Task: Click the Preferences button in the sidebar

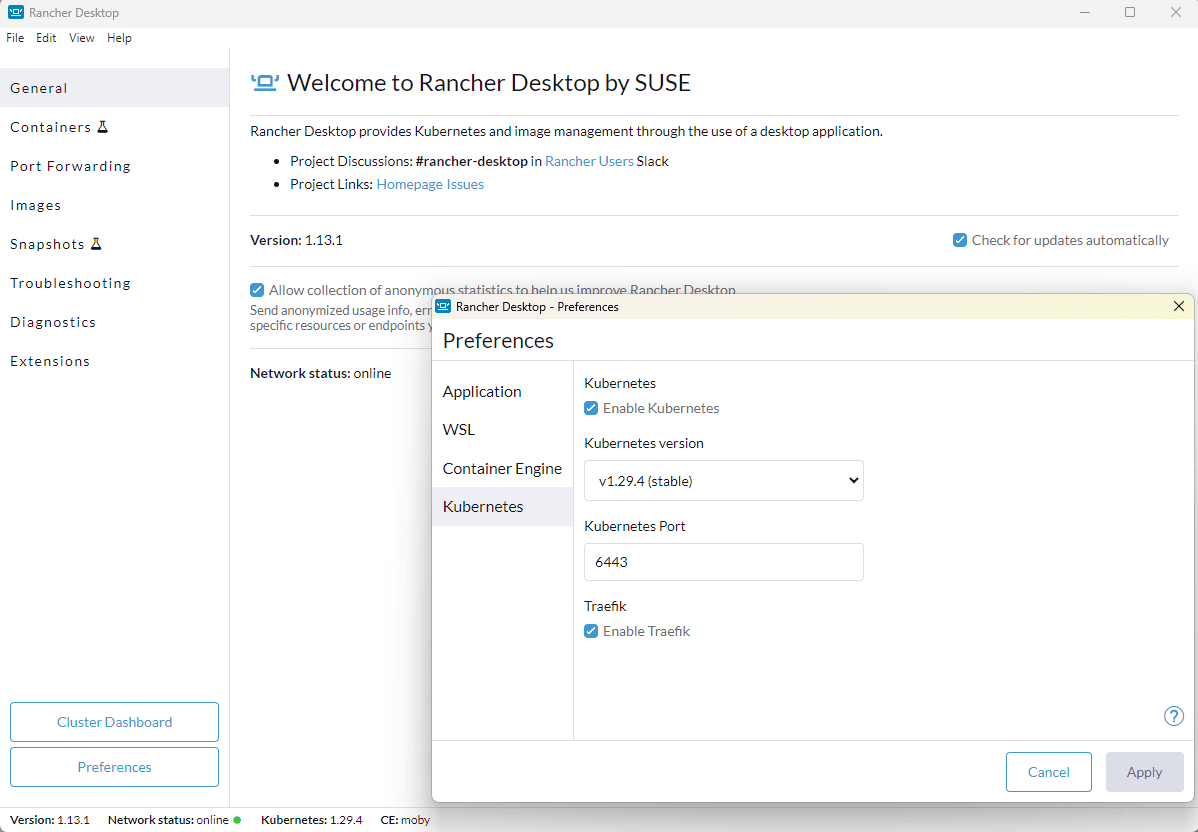Action: coord(115,767)
